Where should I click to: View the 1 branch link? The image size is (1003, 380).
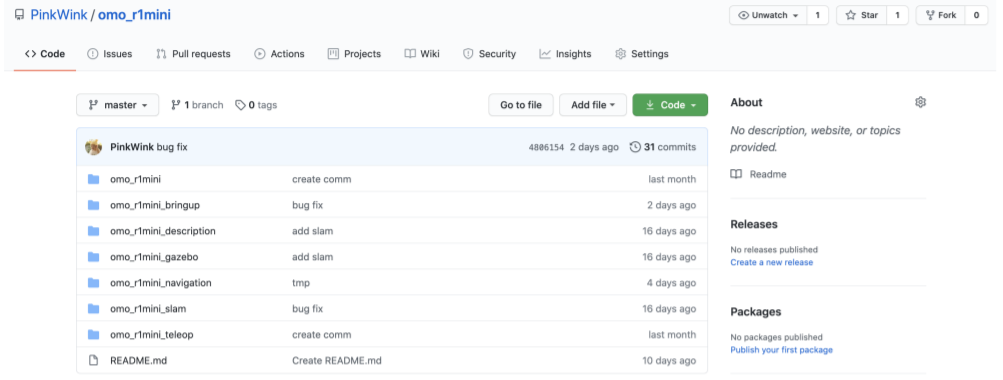point(197,105)
